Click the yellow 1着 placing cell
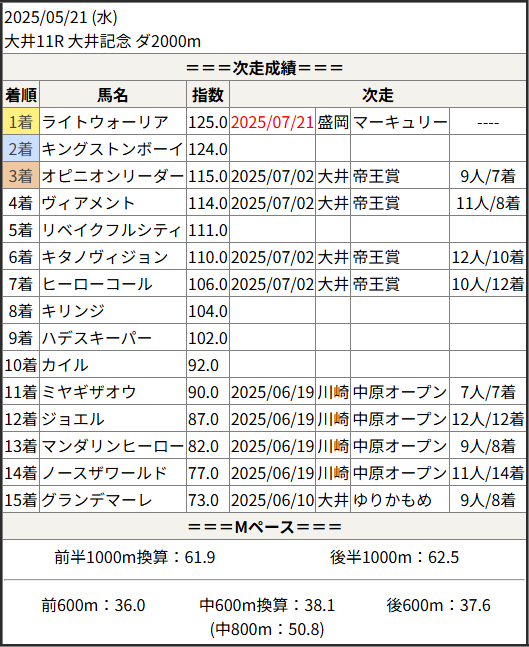This screenshot has height=647, width=529. click(x=21, y=122)
